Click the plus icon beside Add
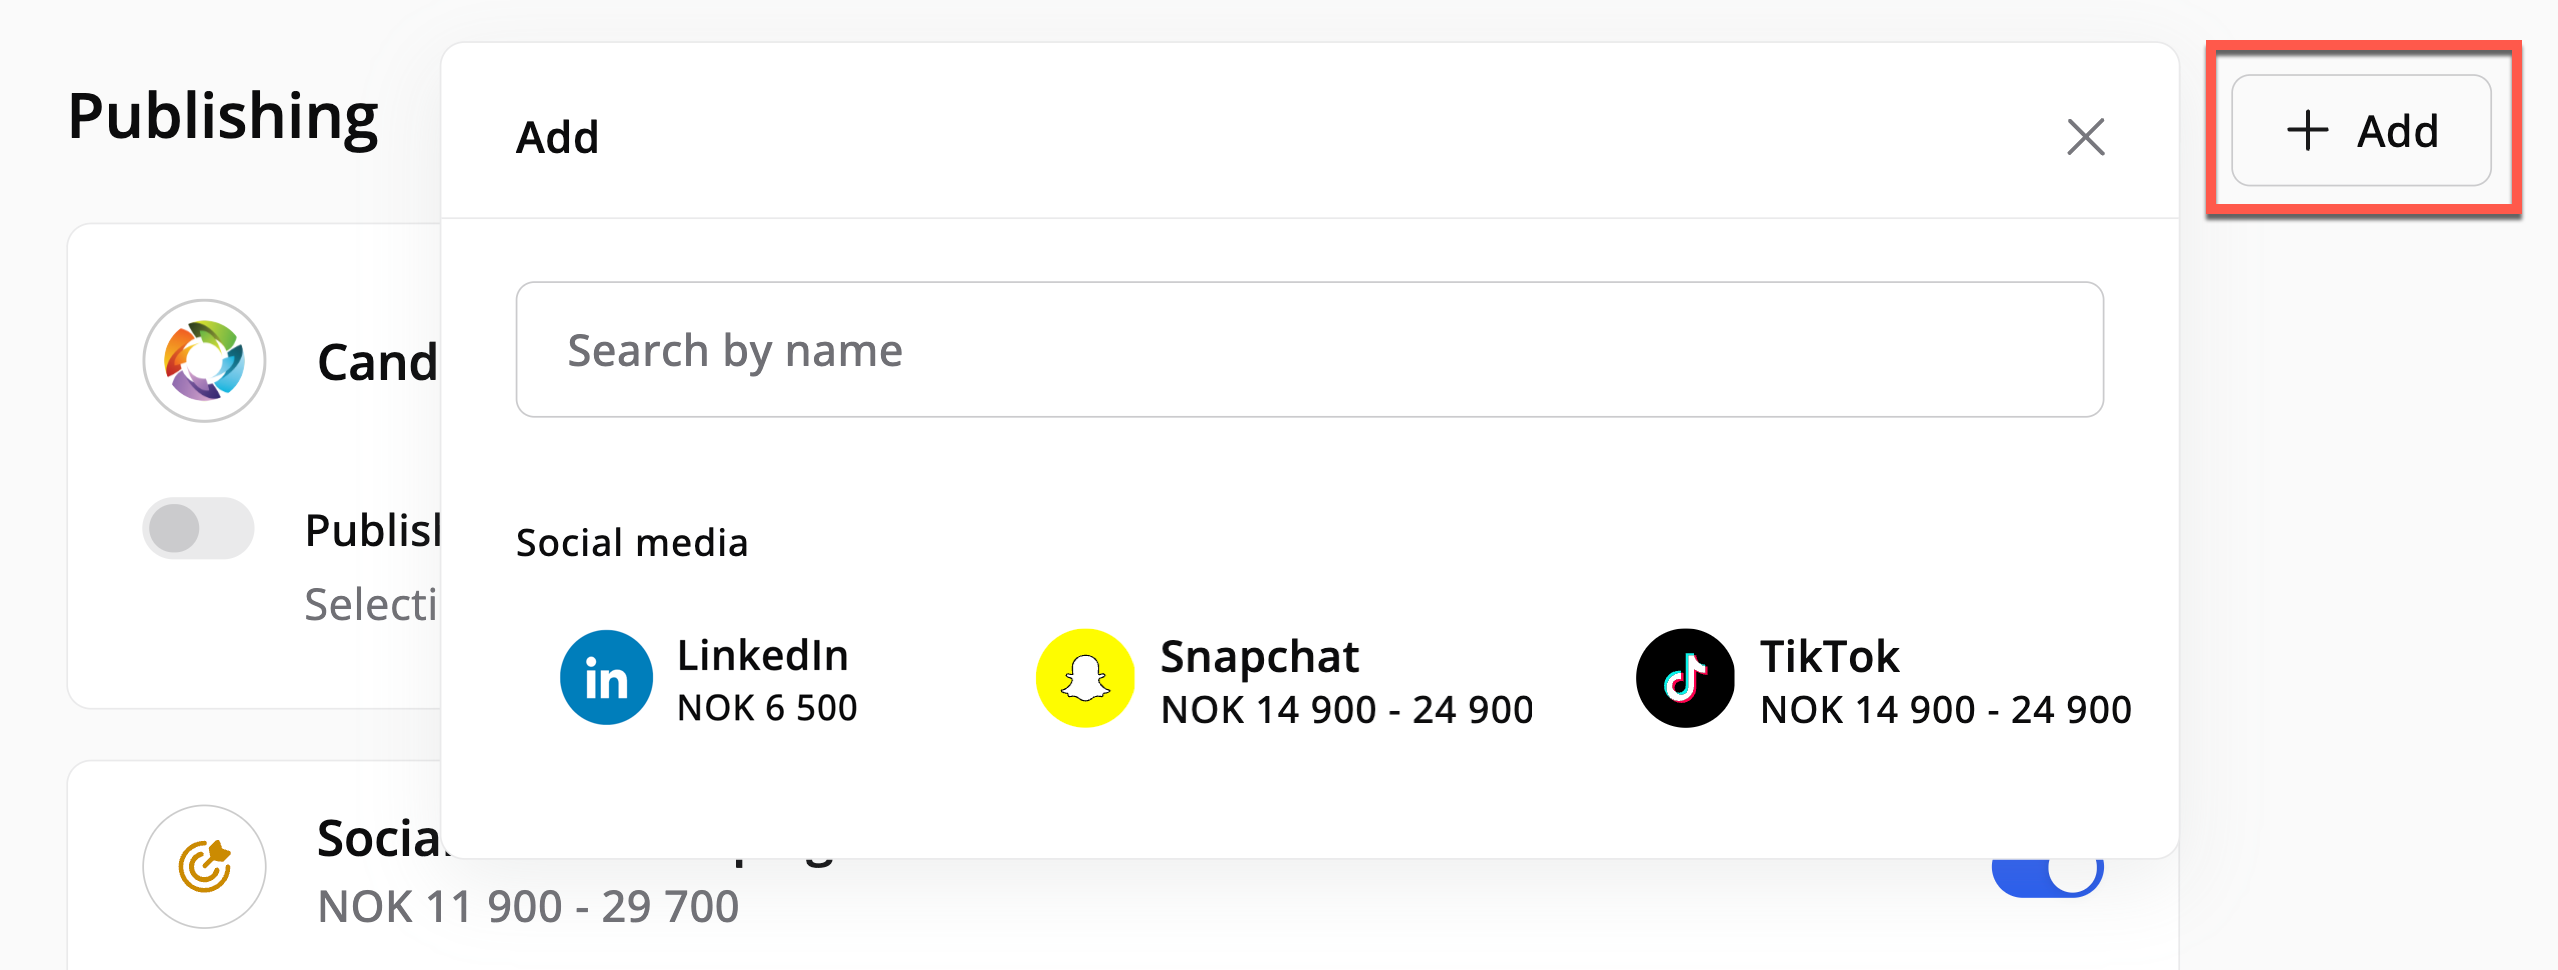The image size is (2558, 970). tap(2307, 131)
